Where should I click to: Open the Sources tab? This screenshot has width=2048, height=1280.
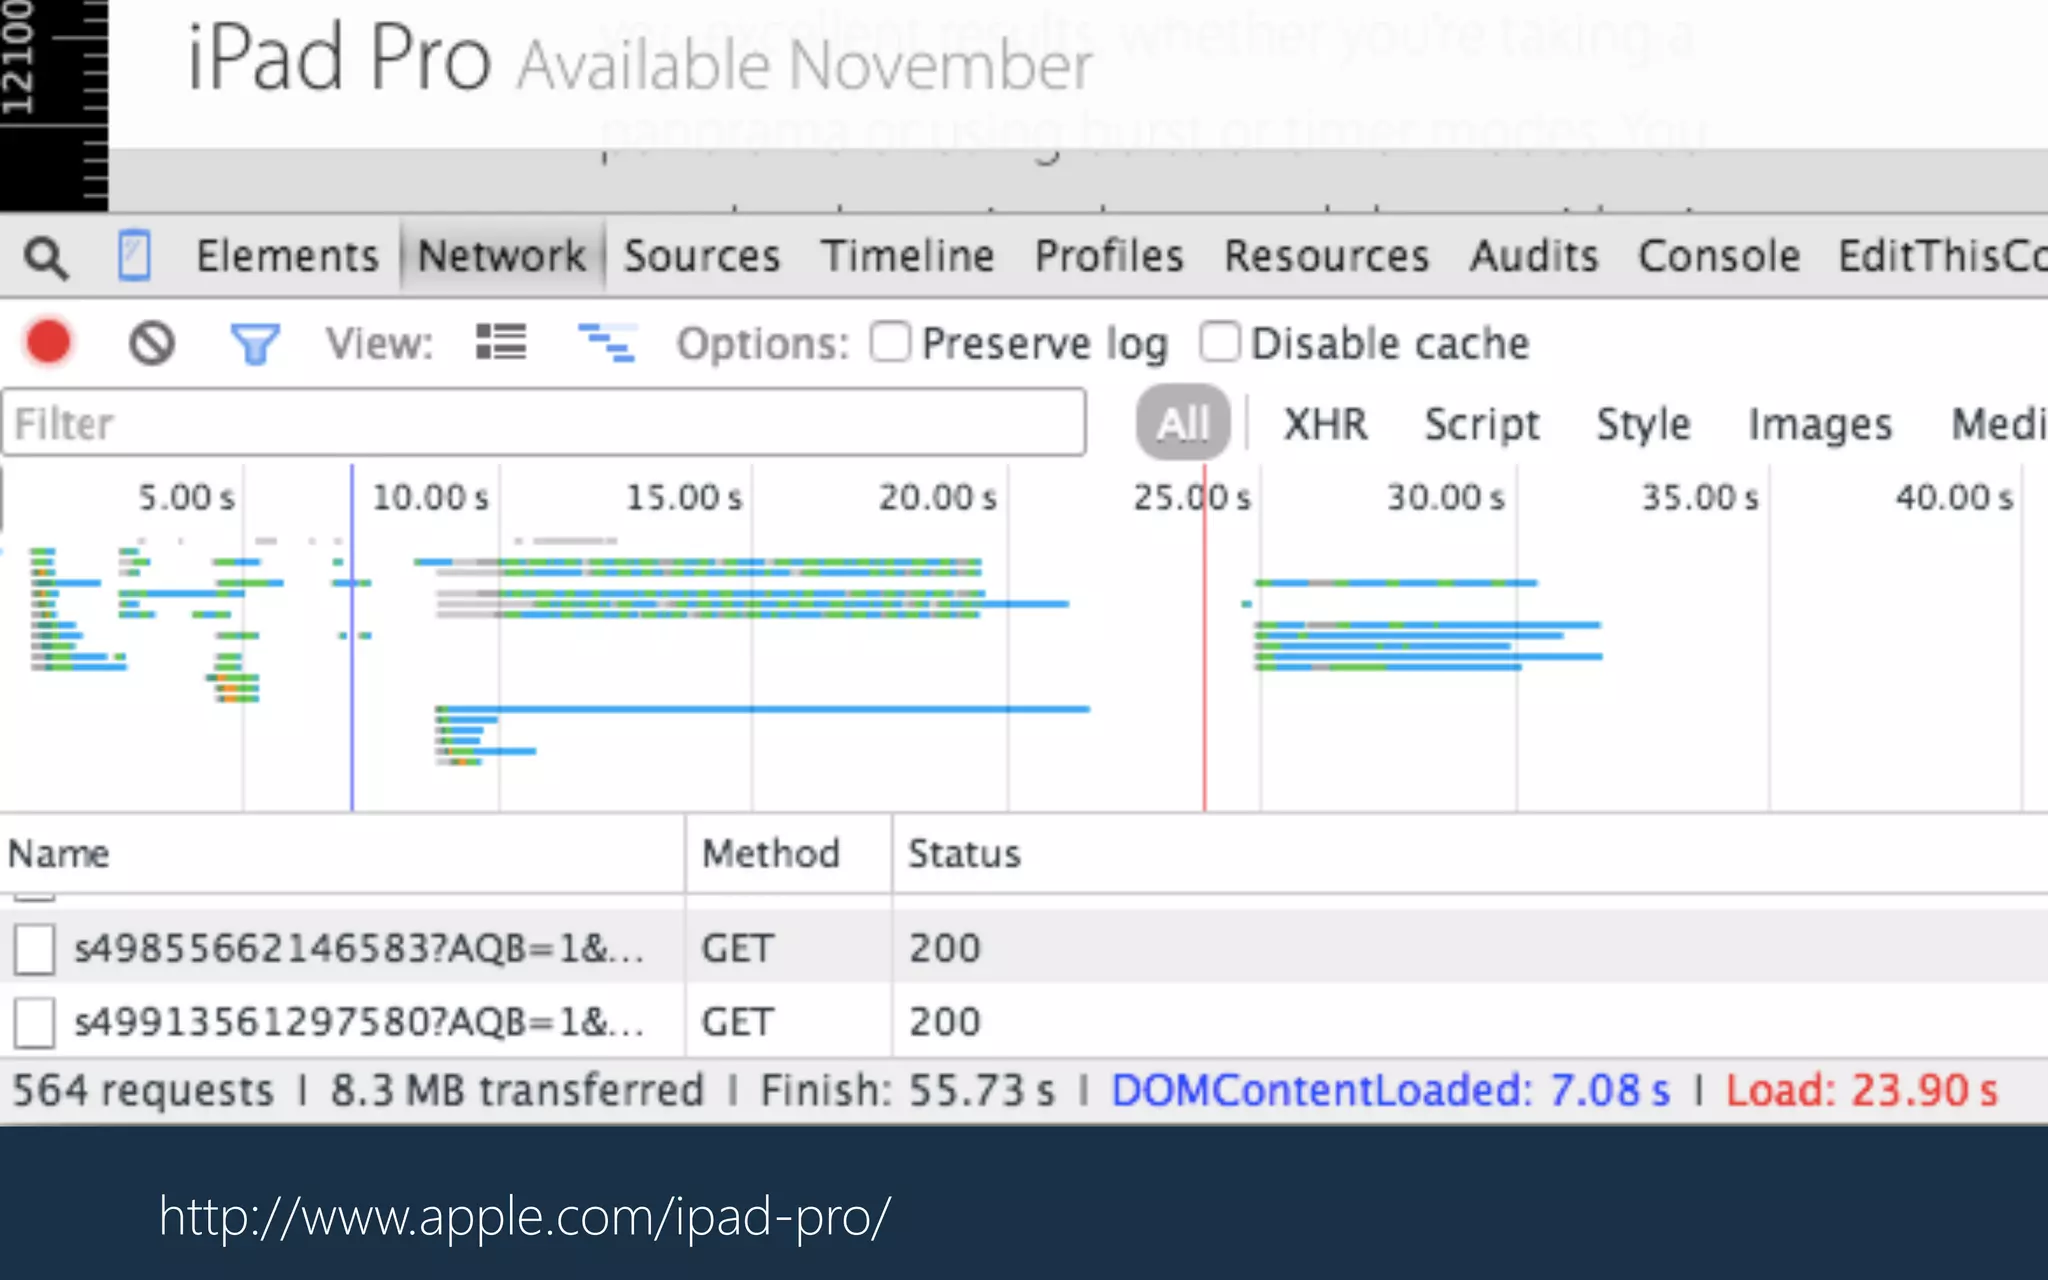tap(702, 256)
